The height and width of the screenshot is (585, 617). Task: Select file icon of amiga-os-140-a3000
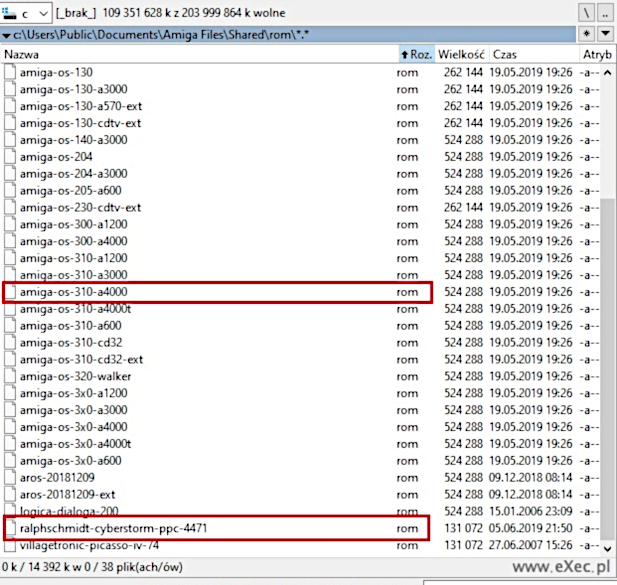pyautogui.click(x=10, y=140)
